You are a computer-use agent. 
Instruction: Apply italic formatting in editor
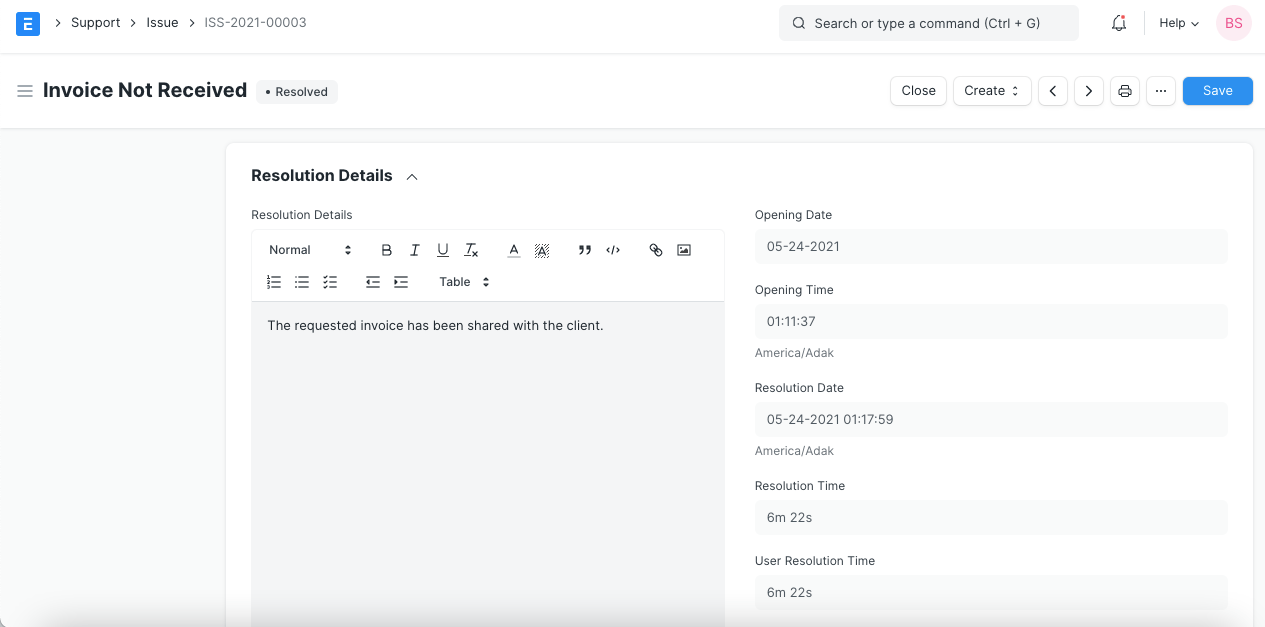pos(415,250)
